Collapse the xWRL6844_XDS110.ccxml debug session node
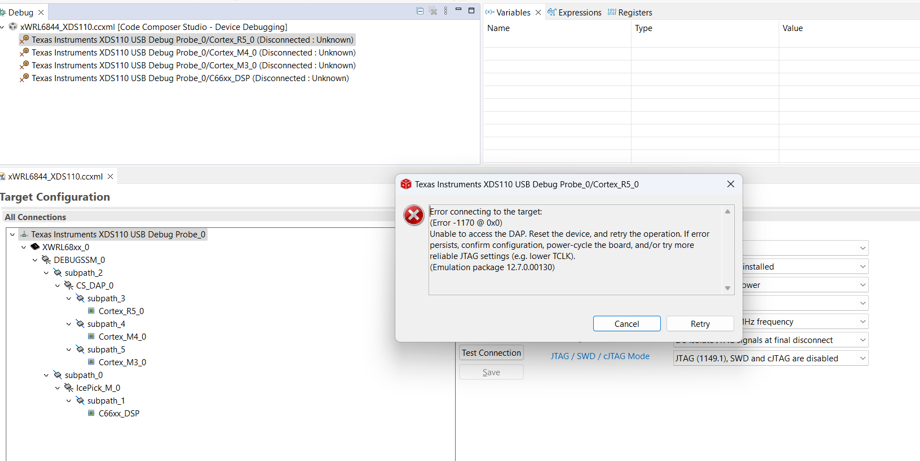 tap(3, 27)
